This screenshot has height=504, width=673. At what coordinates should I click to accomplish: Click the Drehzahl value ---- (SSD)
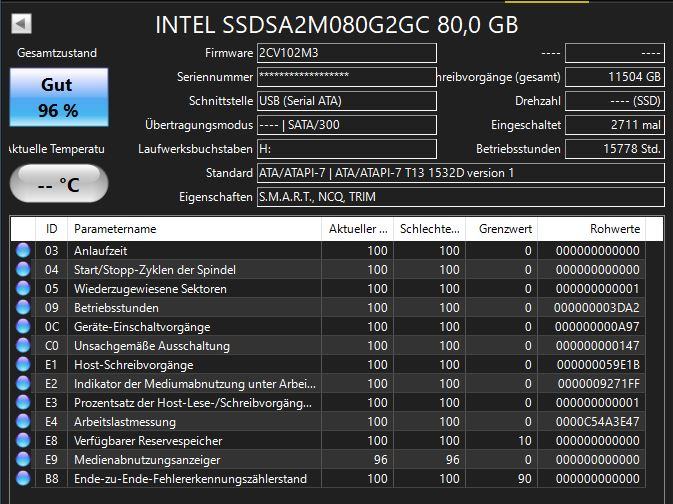coord(615,101)
